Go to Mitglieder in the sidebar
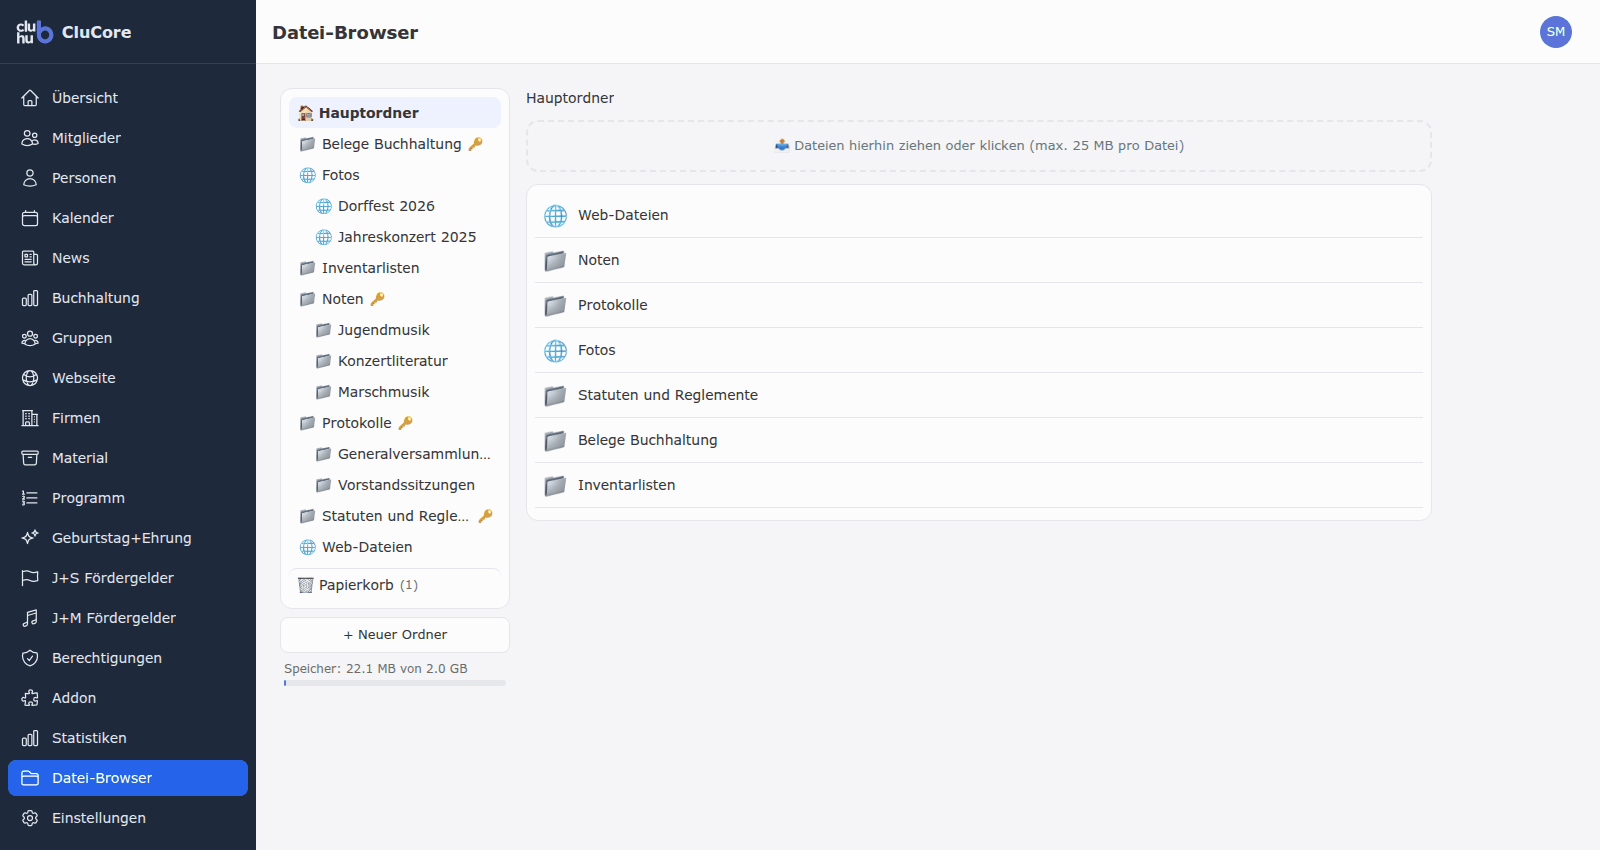Image resolution: width=1600 pixels, height=850 pixels. coord(128,138)
